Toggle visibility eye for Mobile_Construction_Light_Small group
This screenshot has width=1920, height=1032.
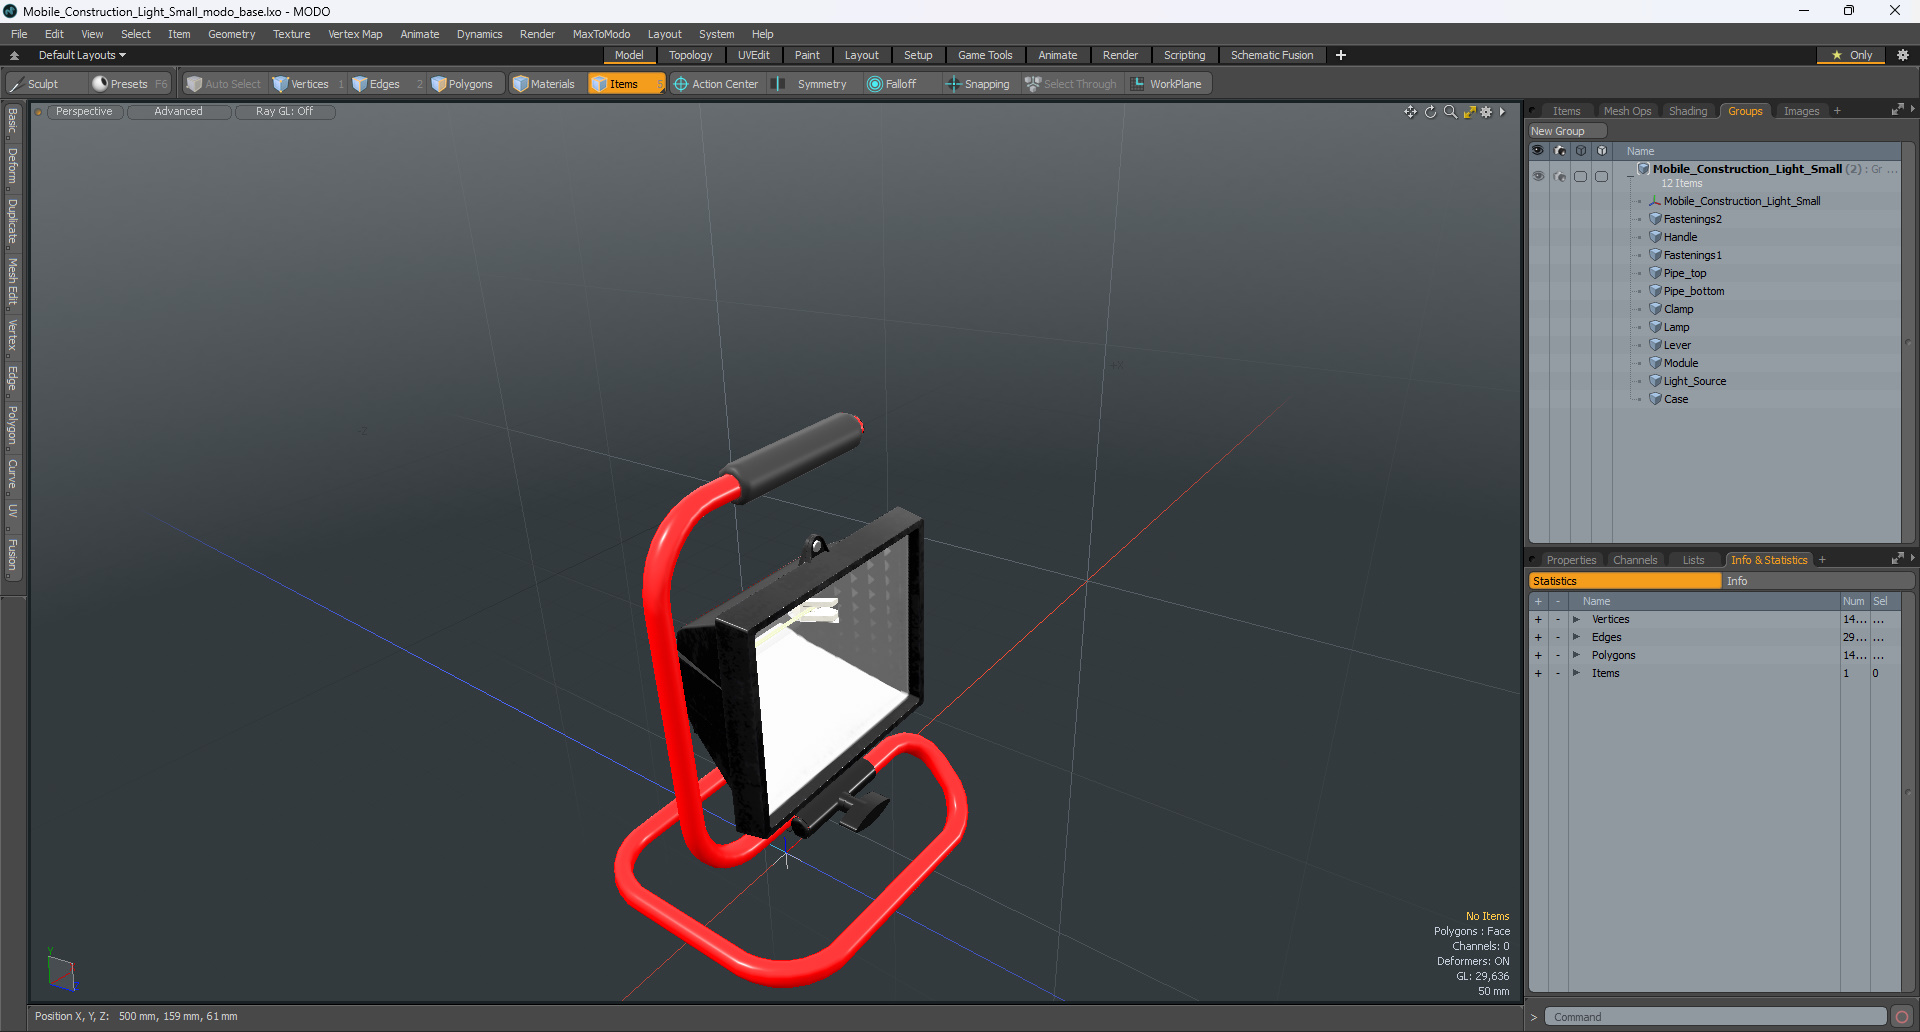click(1538, 176)
